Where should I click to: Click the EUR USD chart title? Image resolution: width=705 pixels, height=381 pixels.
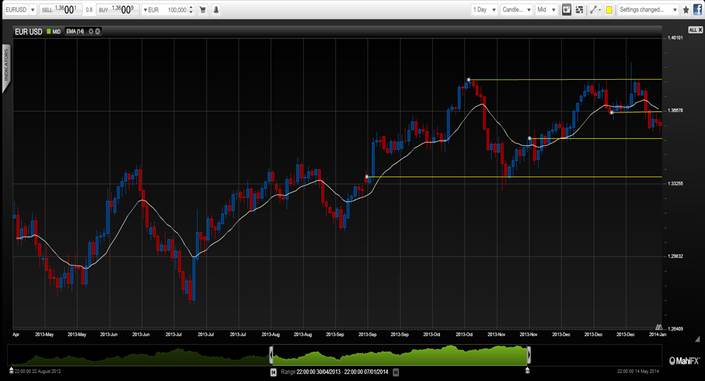coord(28,31)
